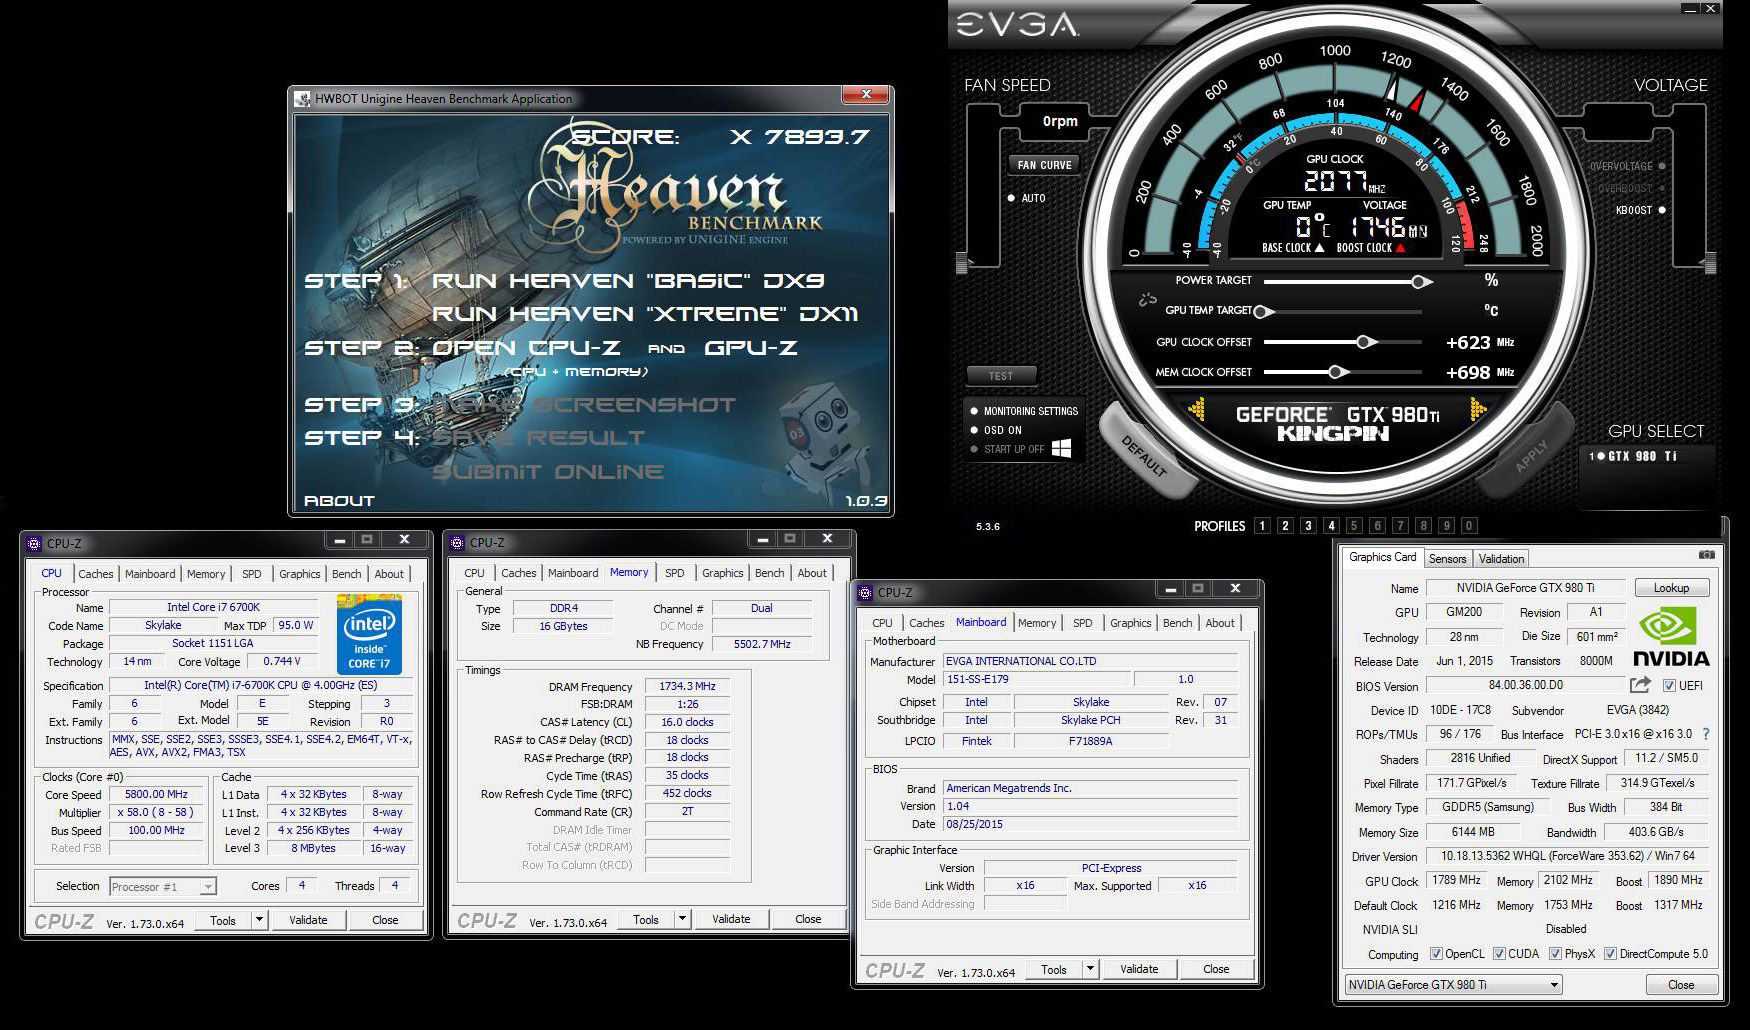
Task: Click the Lookup button in GPU-Z
Action: pyautogui.click(x=1672, y=588)
